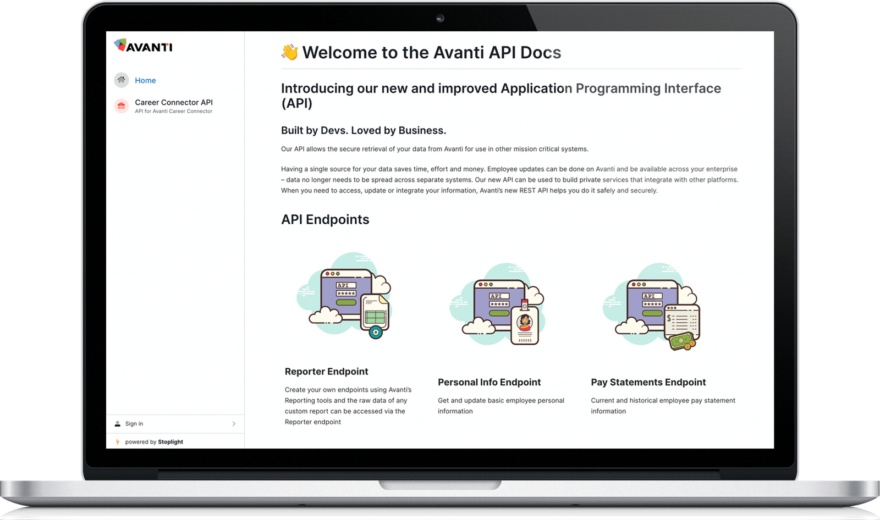Click the 'Having a single source' paragraph

[x=509, y=180]
